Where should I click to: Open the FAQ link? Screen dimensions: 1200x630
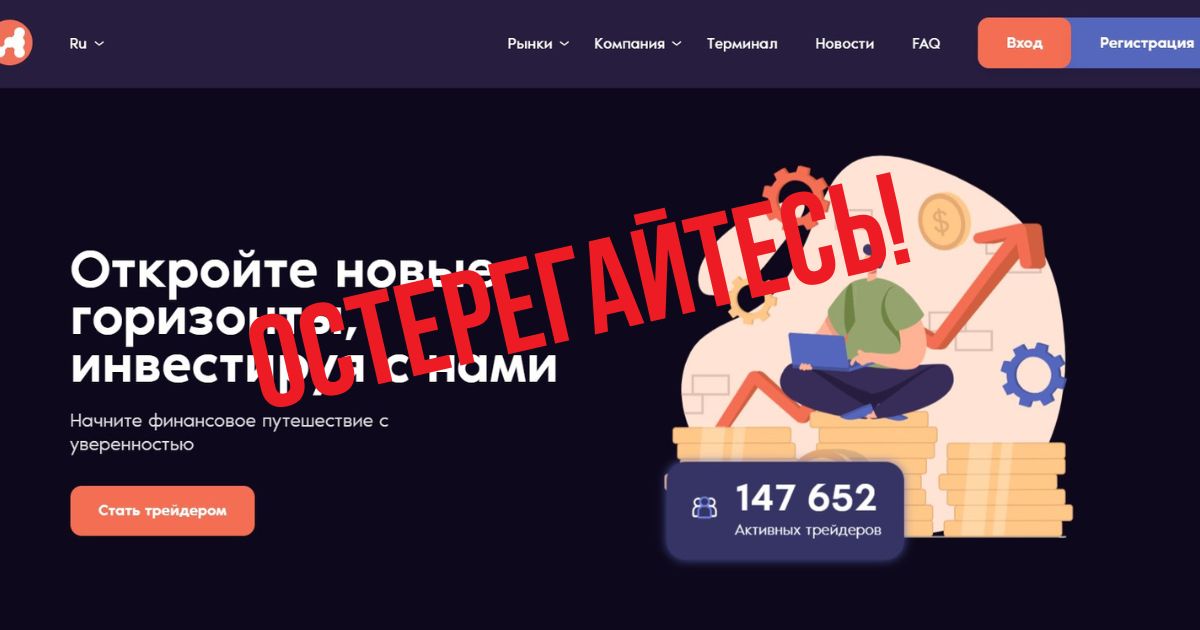pos(926,43)
